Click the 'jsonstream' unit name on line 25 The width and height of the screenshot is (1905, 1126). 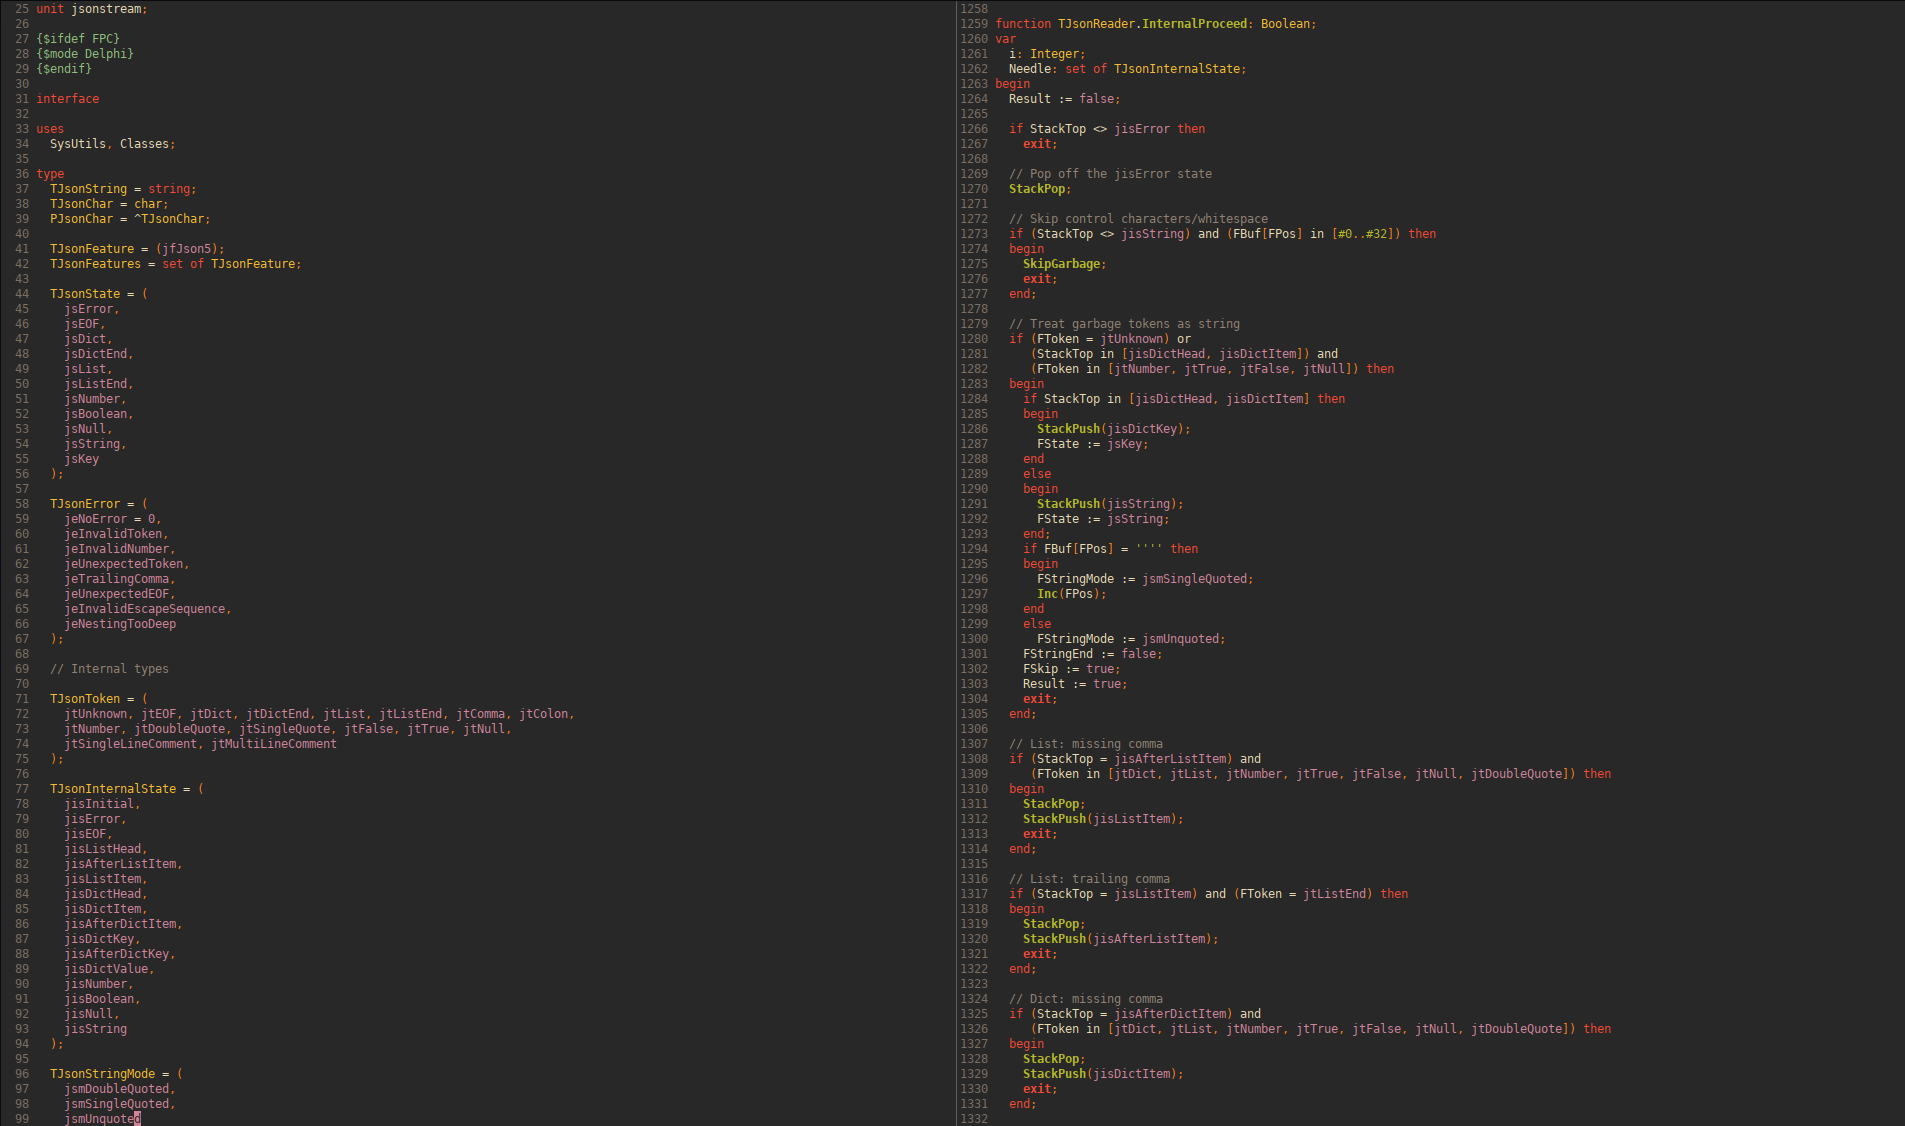pos(107,9)
